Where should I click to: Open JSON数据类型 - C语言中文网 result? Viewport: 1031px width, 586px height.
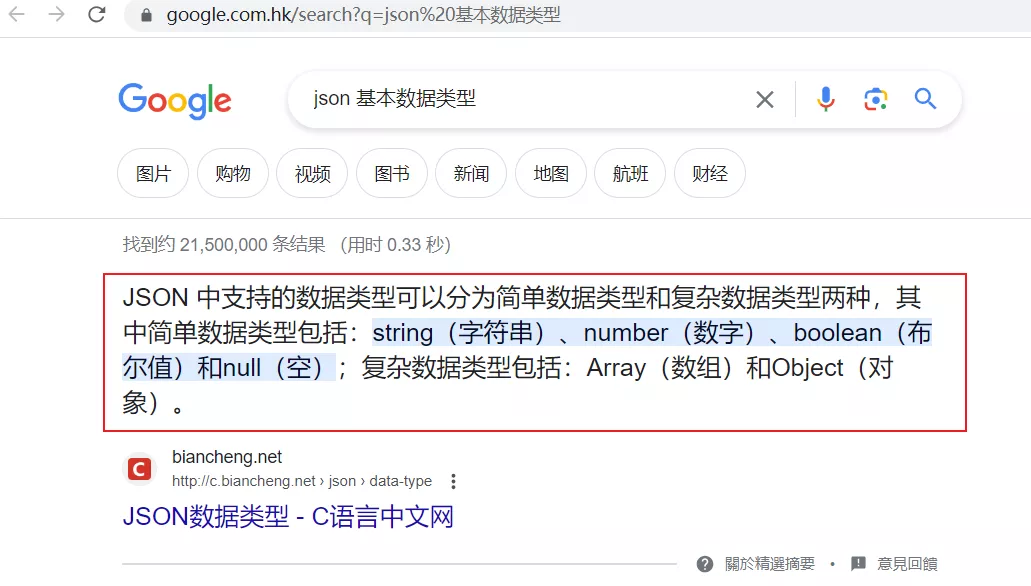point(288,517)
